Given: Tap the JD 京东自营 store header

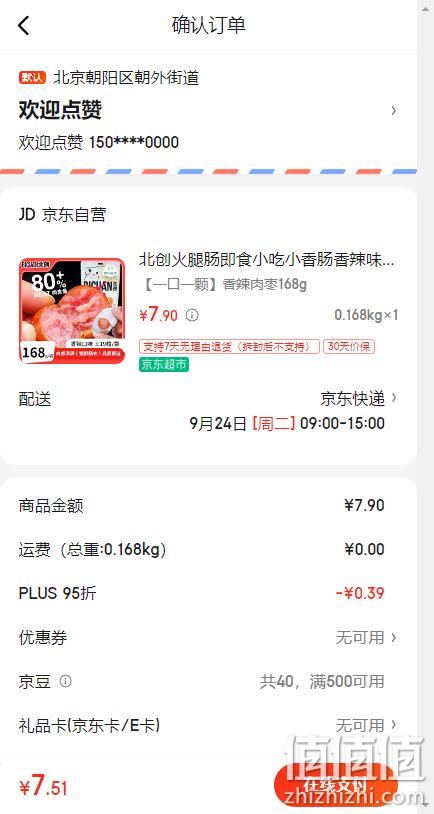Looking at the screenshot, I should click(x=62, y=214).
